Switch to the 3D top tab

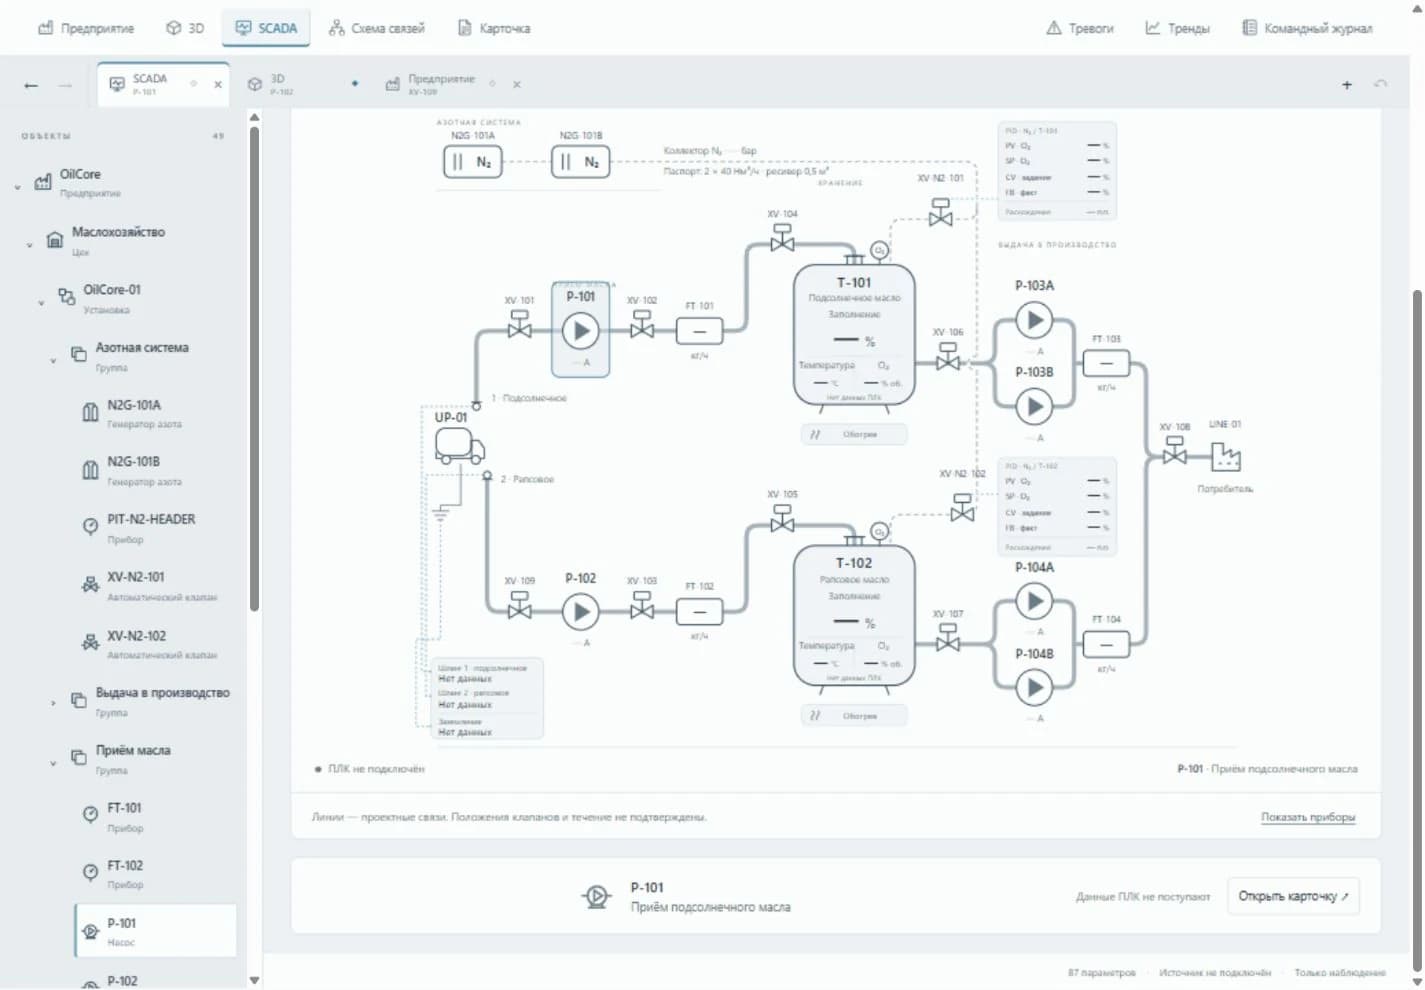pos(185,28)
